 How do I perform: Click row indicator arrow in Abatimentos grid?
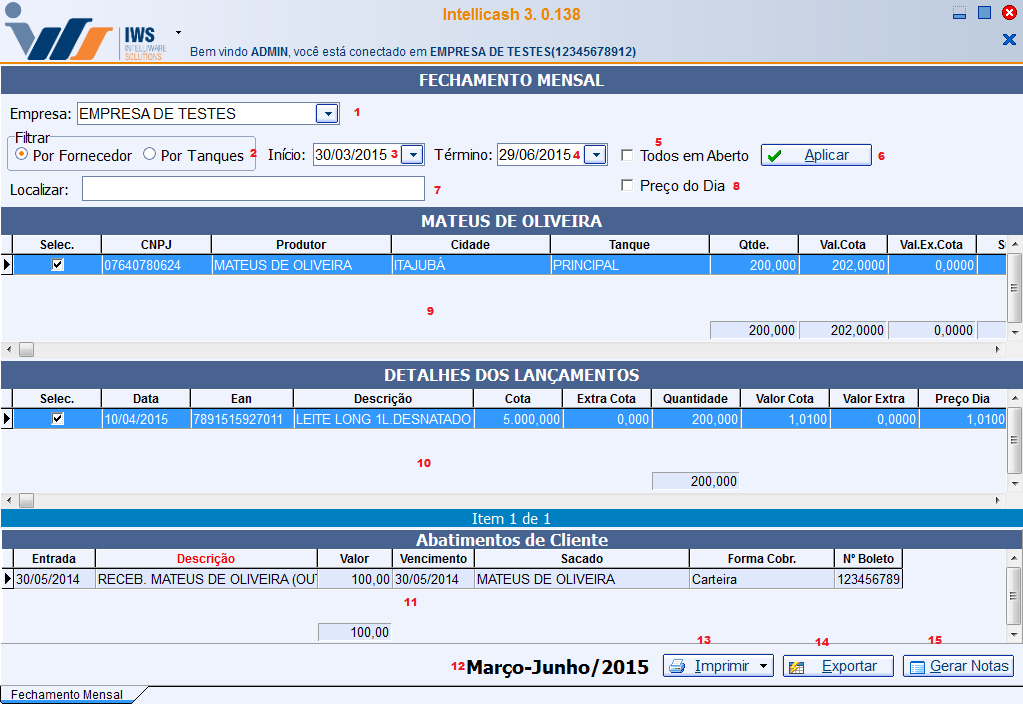[7, 578]
